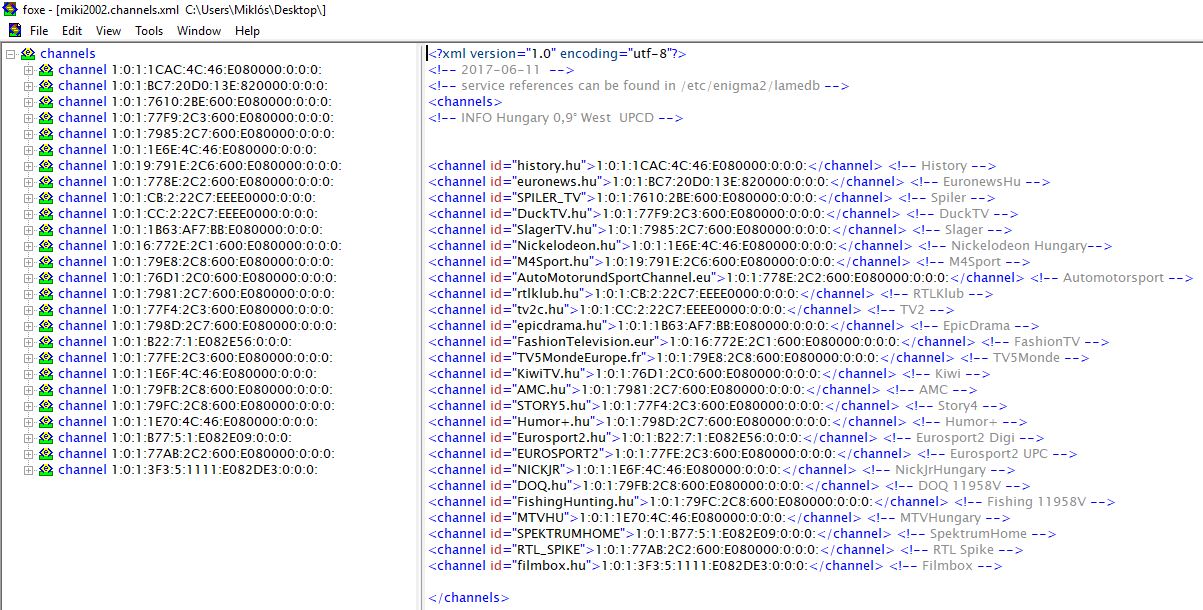
Task: Open the Help menu
Action: click(247, 31)
